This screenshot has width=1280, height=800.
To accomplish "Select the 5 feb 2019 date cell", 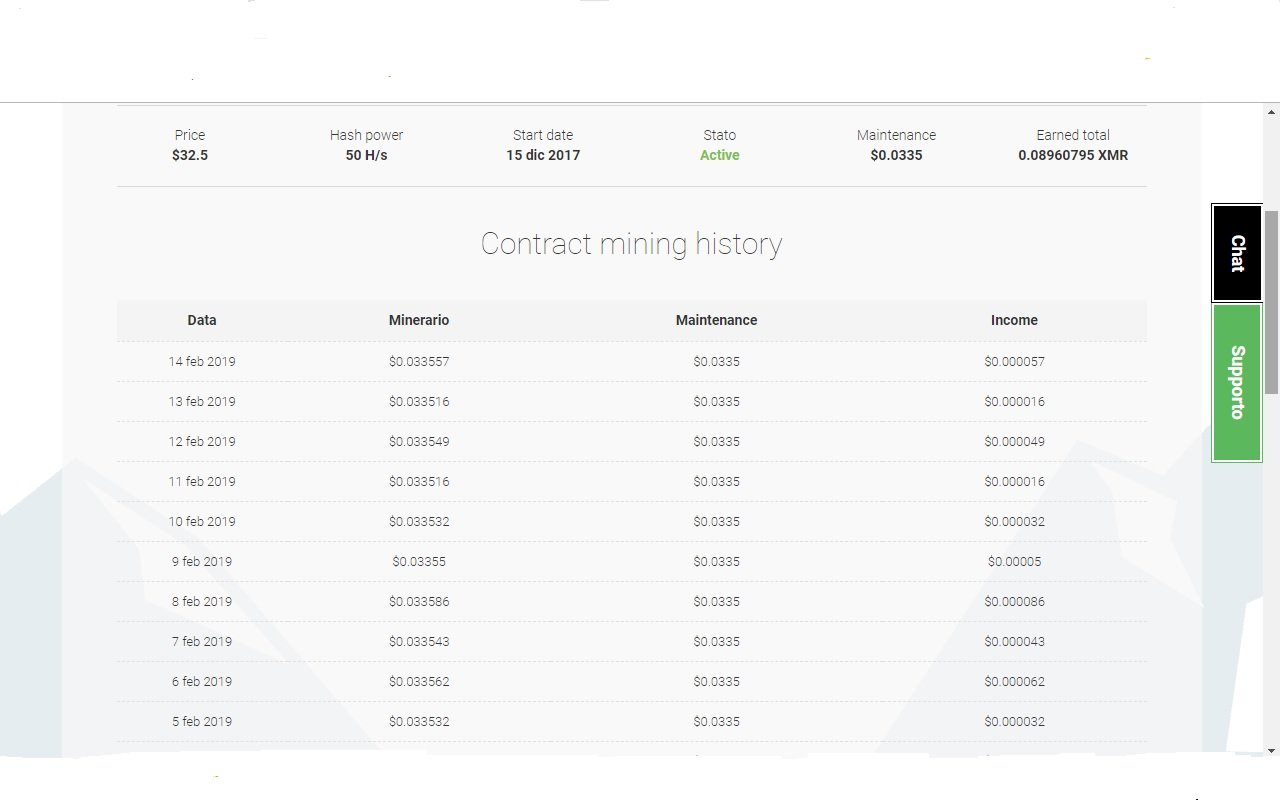I will (x=202, y=721).
